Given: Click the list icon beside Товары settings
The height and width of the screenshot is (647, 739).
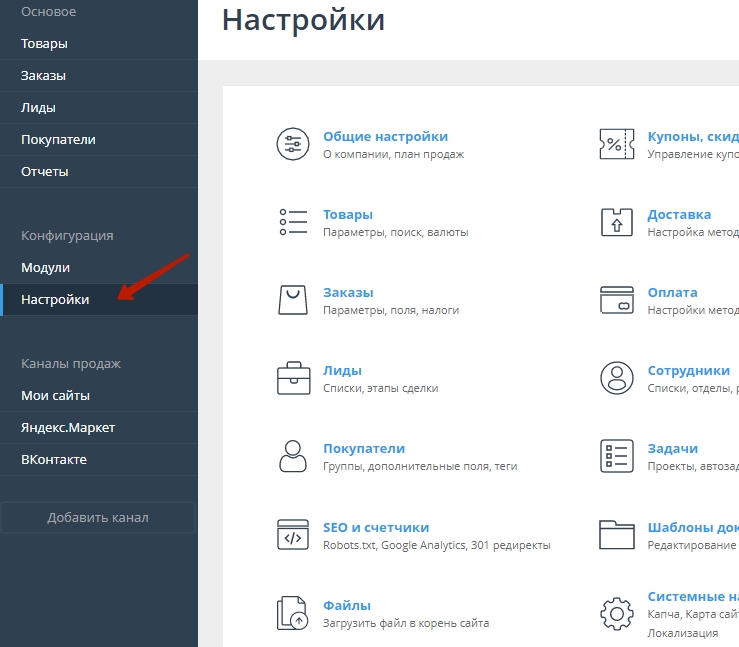Looking at the screenshot, I should (x=293, y=222).
